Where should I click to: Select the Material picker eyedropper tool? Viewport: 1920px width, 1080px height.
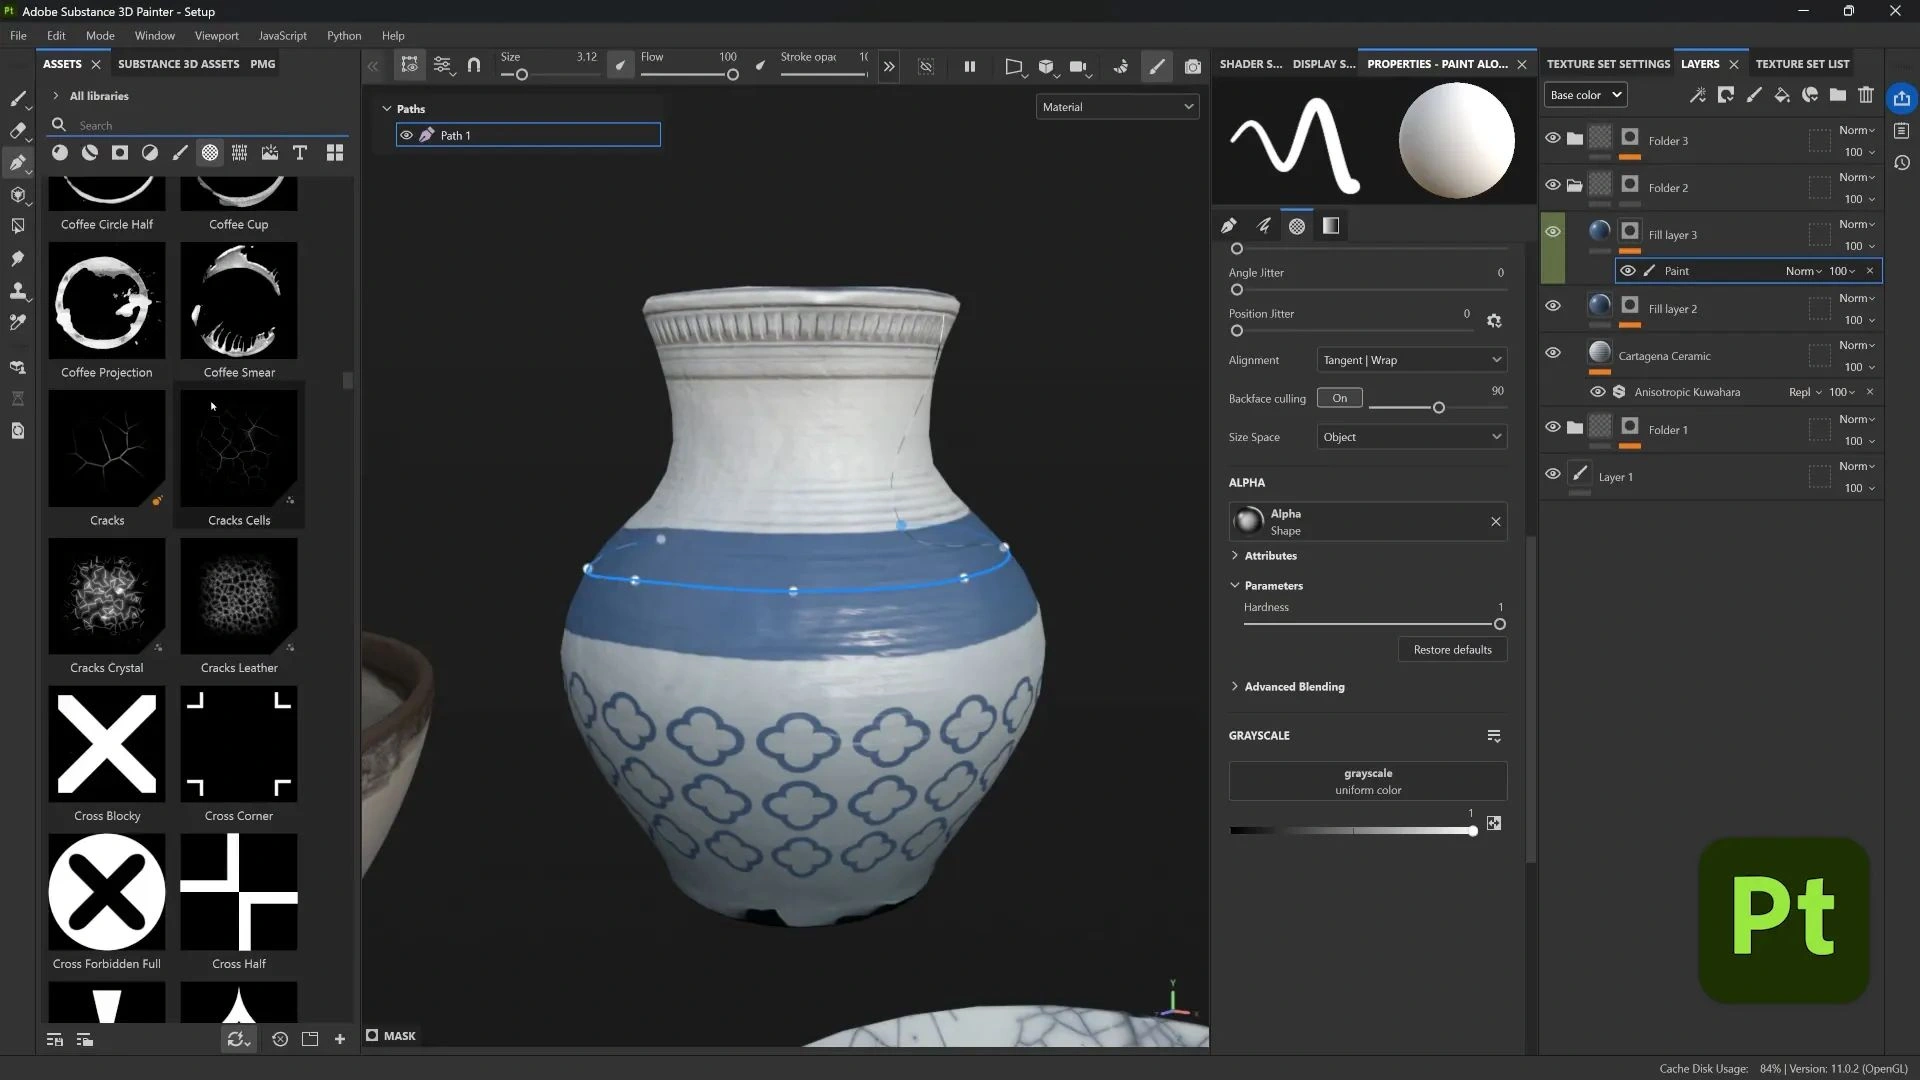pyautogui.click(x=17, y=323)
